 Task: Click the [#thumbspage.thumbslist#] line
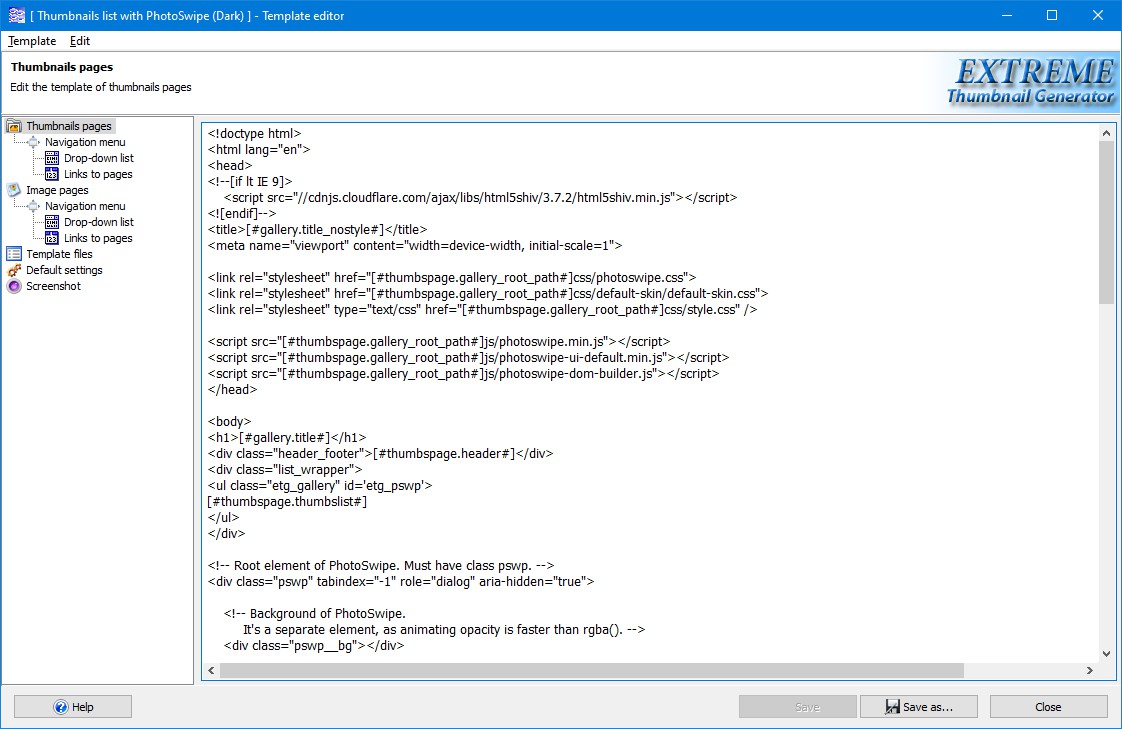click(287, 502)
